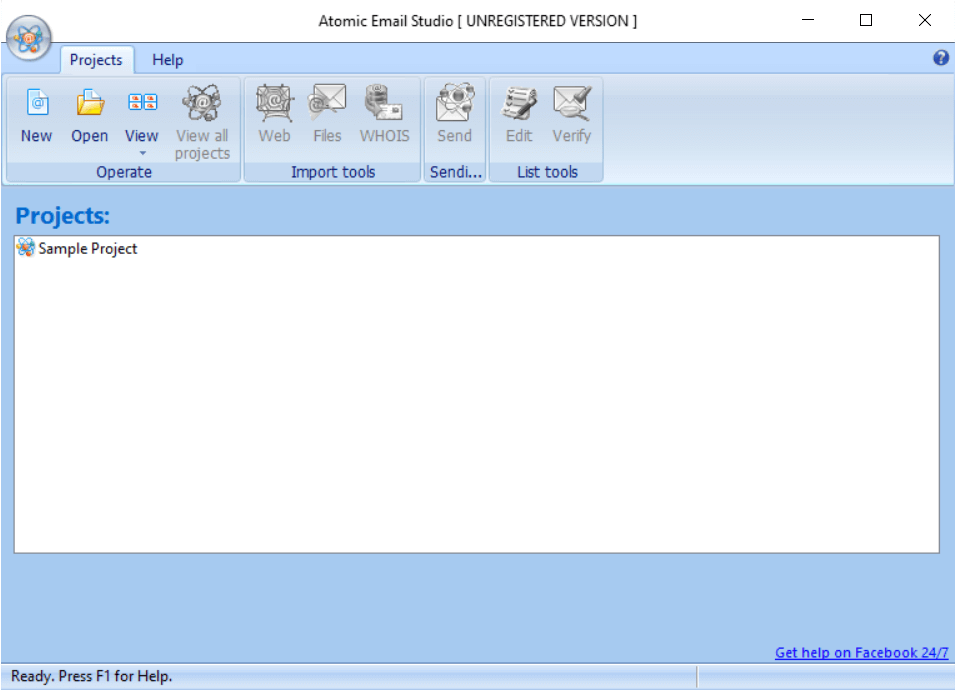Click the Atomic Email Studio orb button
The image size is (956, 691).
coord(28,38)
